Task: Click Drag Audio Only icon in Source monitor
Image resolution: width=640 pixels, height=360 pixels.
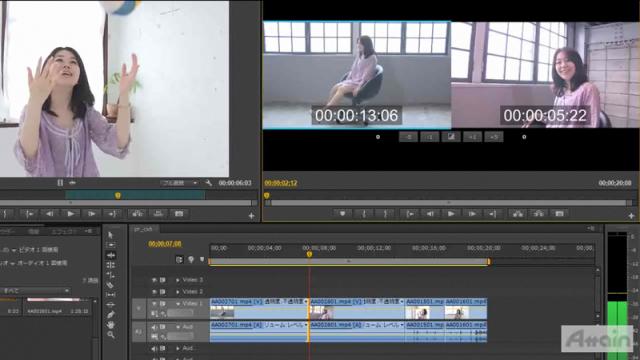Action: tap(72, 183)
